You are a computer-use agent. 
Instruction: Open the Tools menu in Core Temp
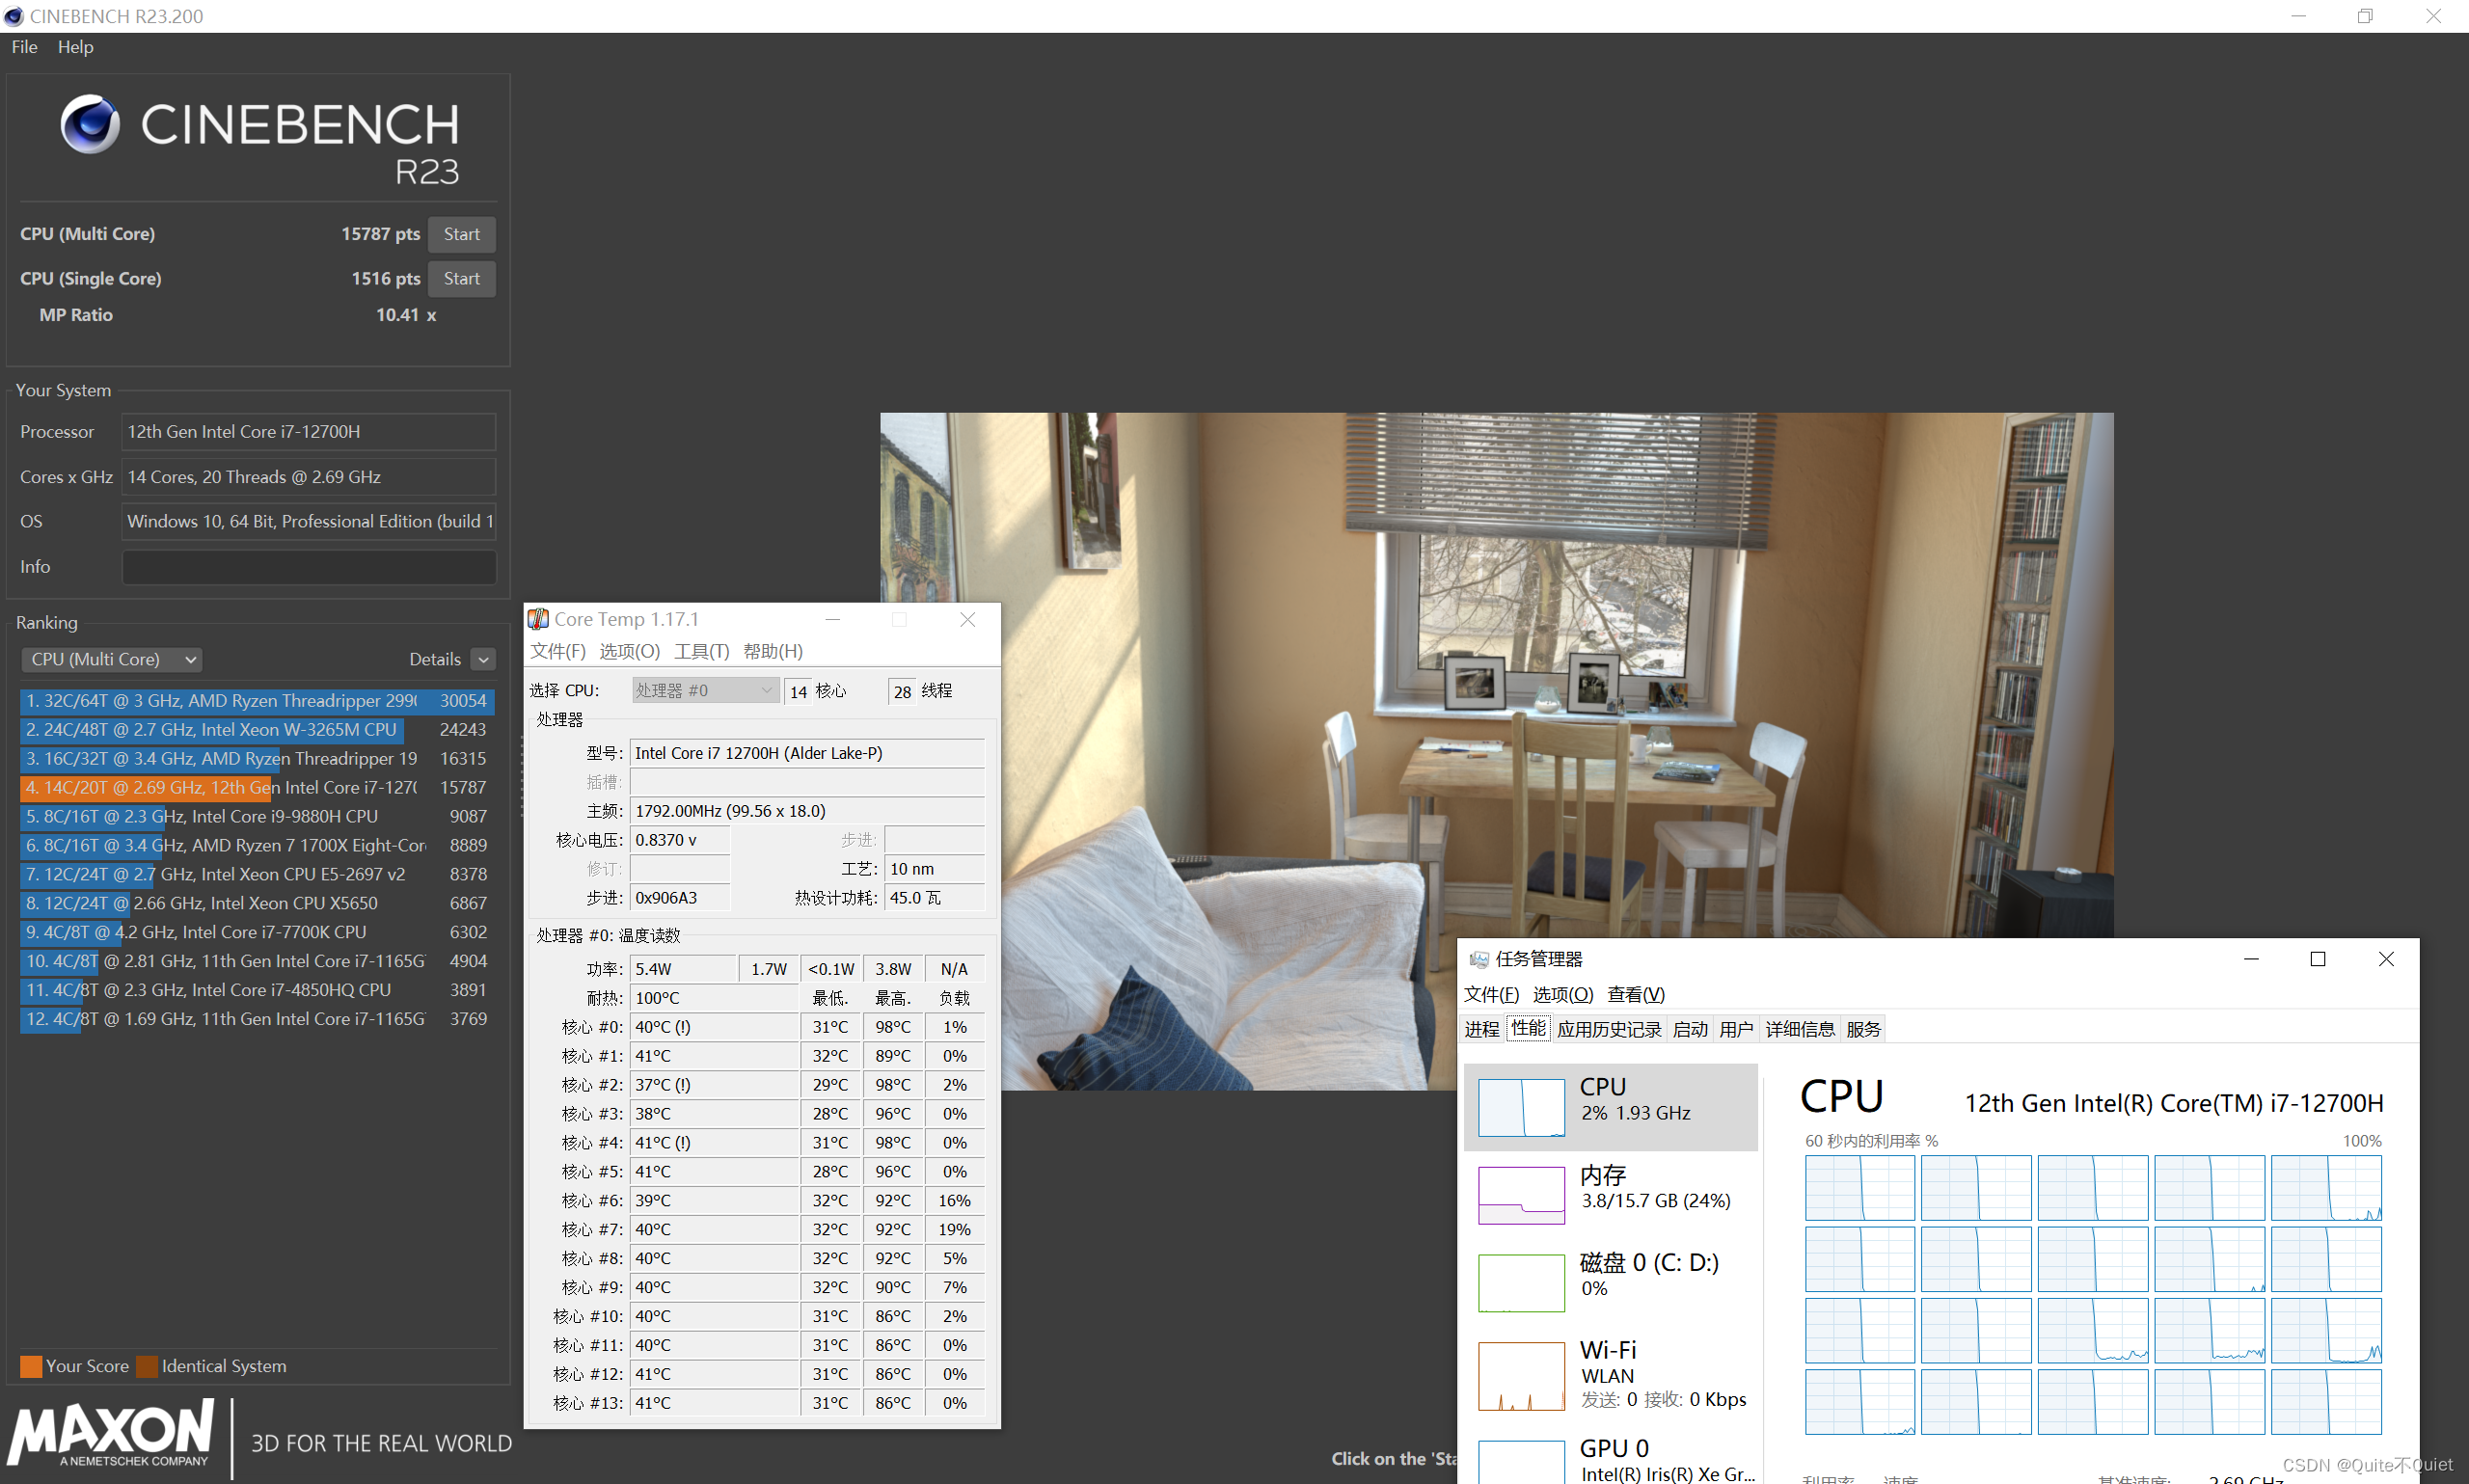701,651
